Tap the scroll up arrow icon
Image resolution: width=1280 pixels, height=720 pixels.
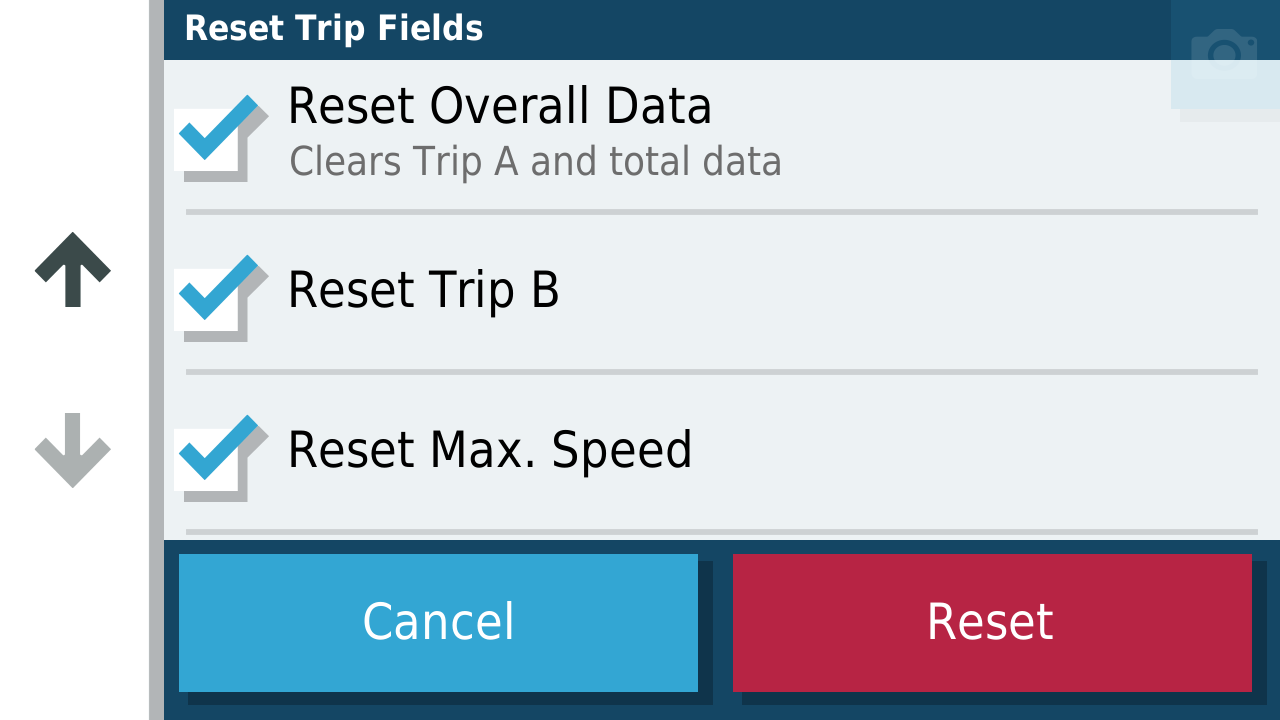click(72, 269)
